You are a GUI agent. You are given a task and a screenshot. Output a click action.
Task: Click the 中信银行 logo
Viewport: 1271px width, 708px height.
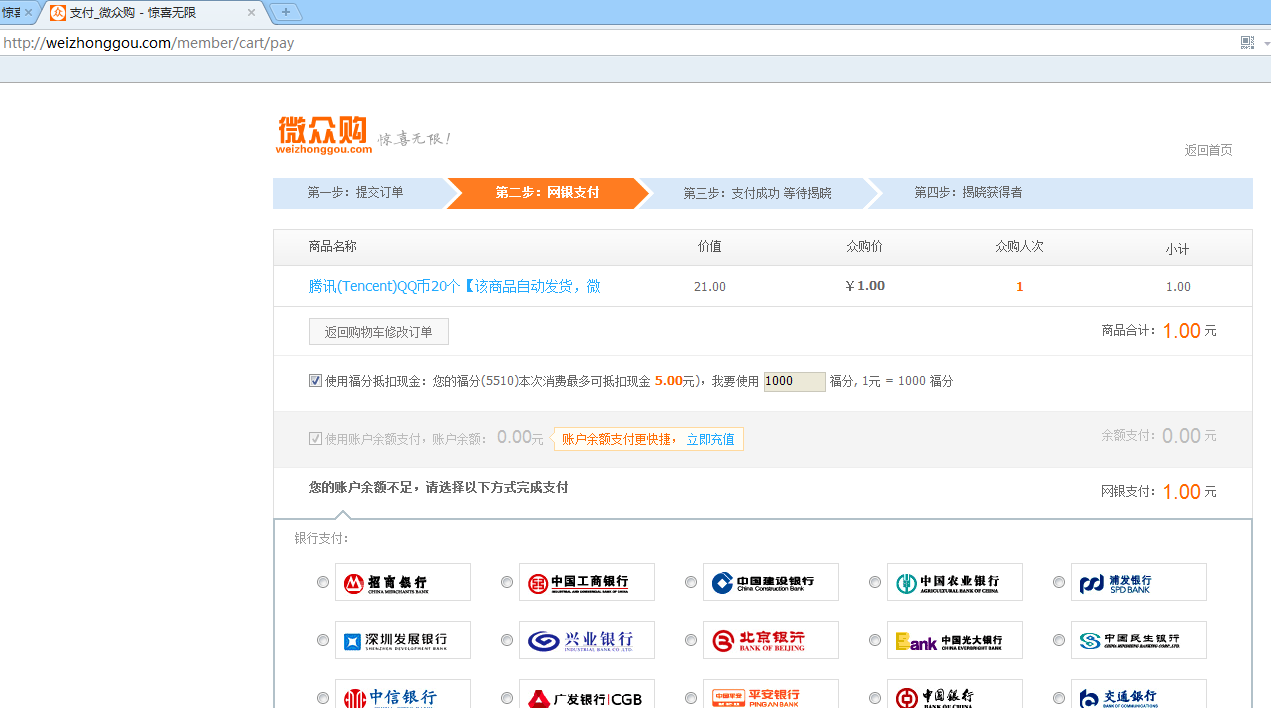click(x=403, y=694)
